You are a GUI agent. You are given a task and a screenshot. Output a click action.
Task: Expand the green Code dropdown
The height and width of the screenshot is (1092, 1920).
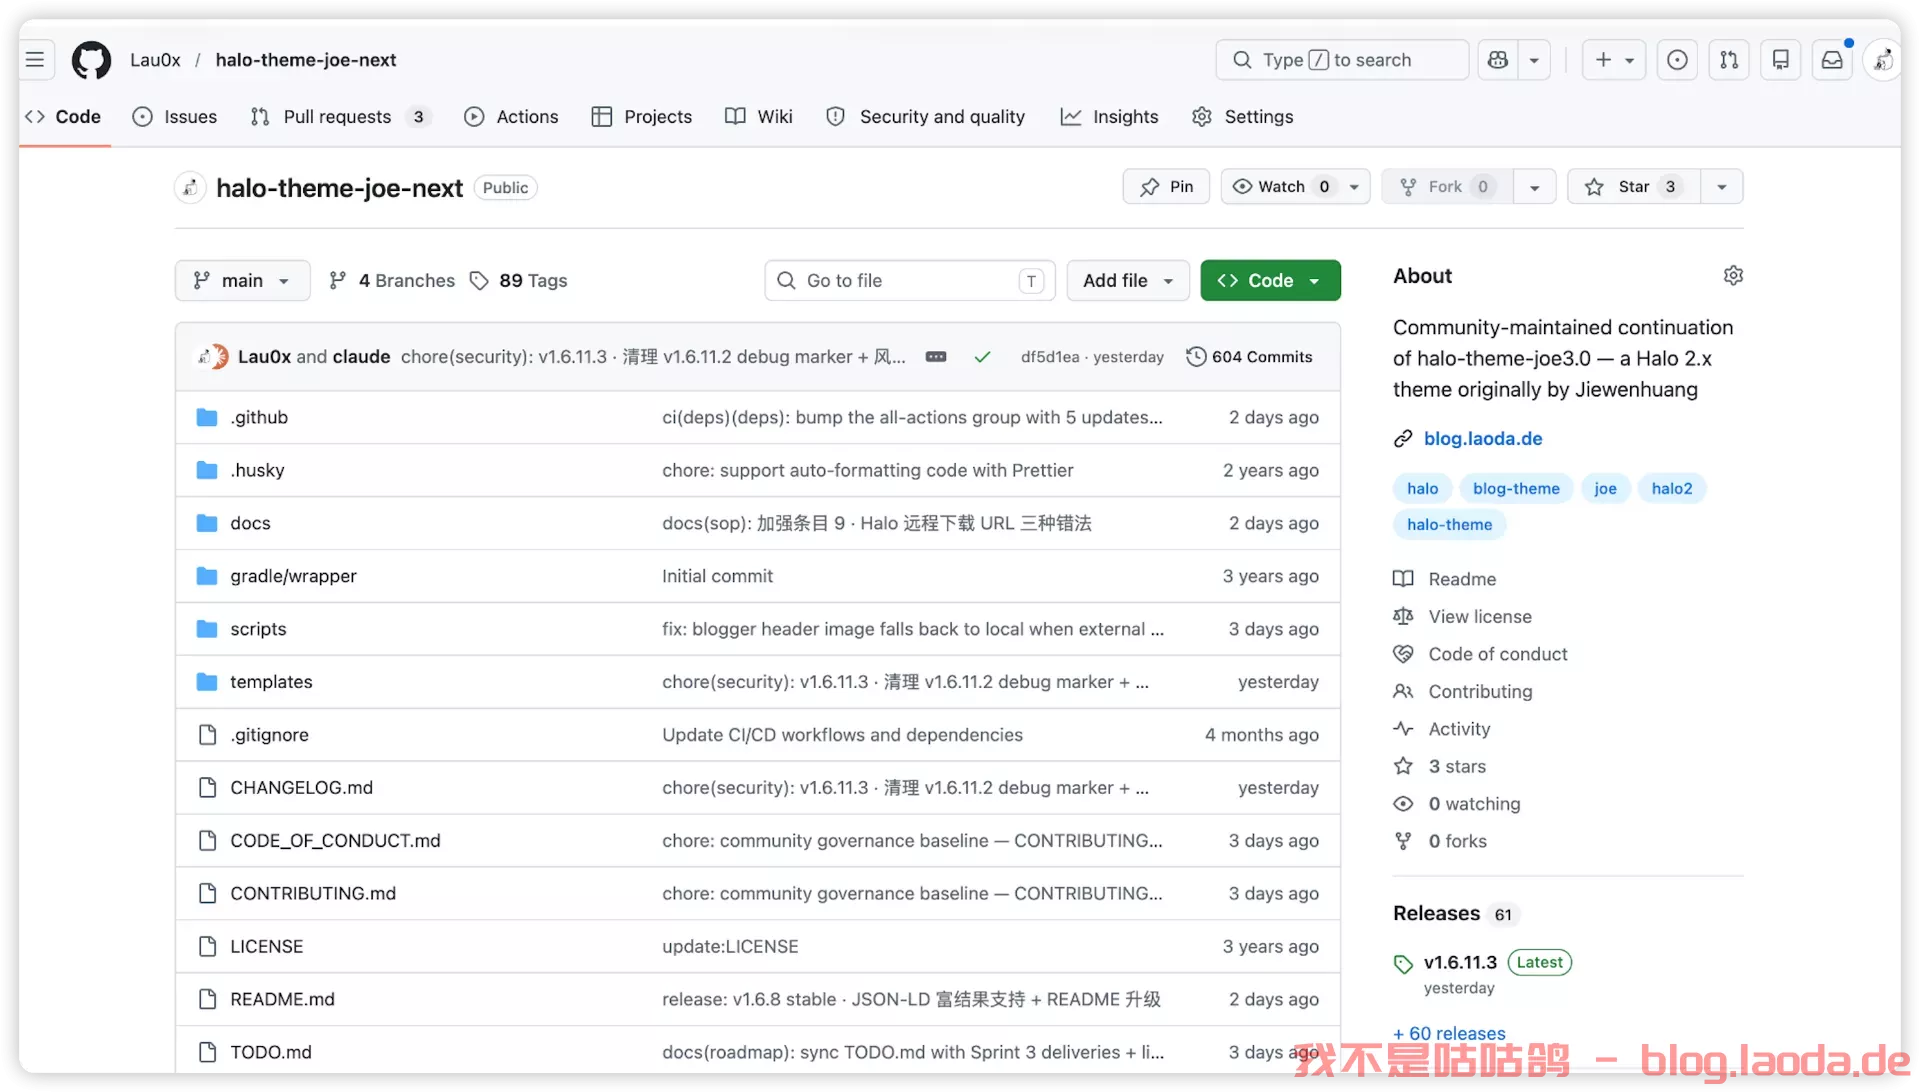tap(1270, 281)
